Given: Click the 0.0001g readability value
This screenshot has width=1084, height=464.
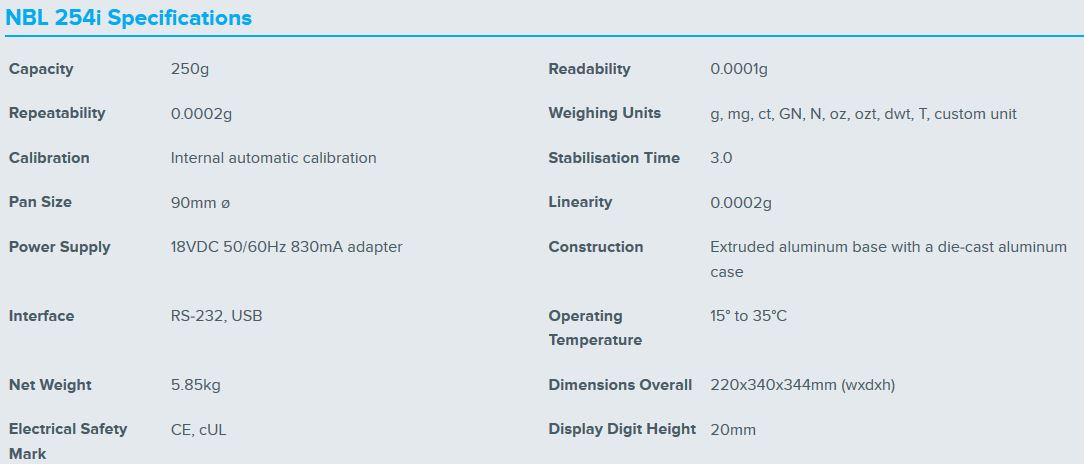Looking at the screenshot, I should (x=739, y=69).
